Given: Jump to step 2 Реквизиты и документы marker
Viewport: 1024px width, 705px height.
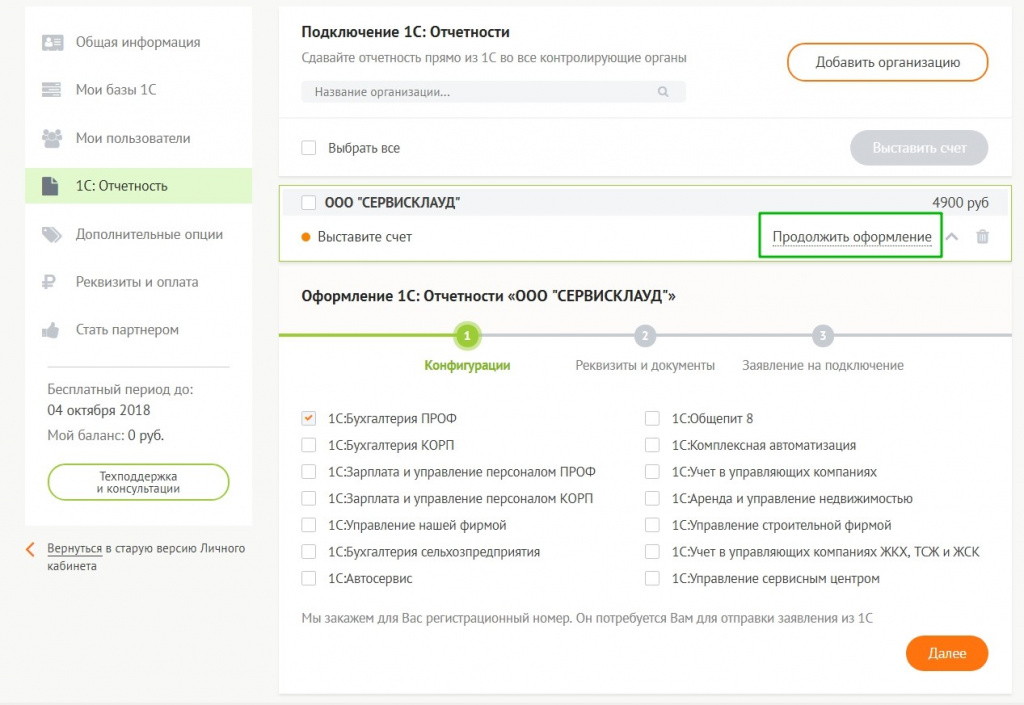Looking at the screenshot, I should click(x=645, y=336).
